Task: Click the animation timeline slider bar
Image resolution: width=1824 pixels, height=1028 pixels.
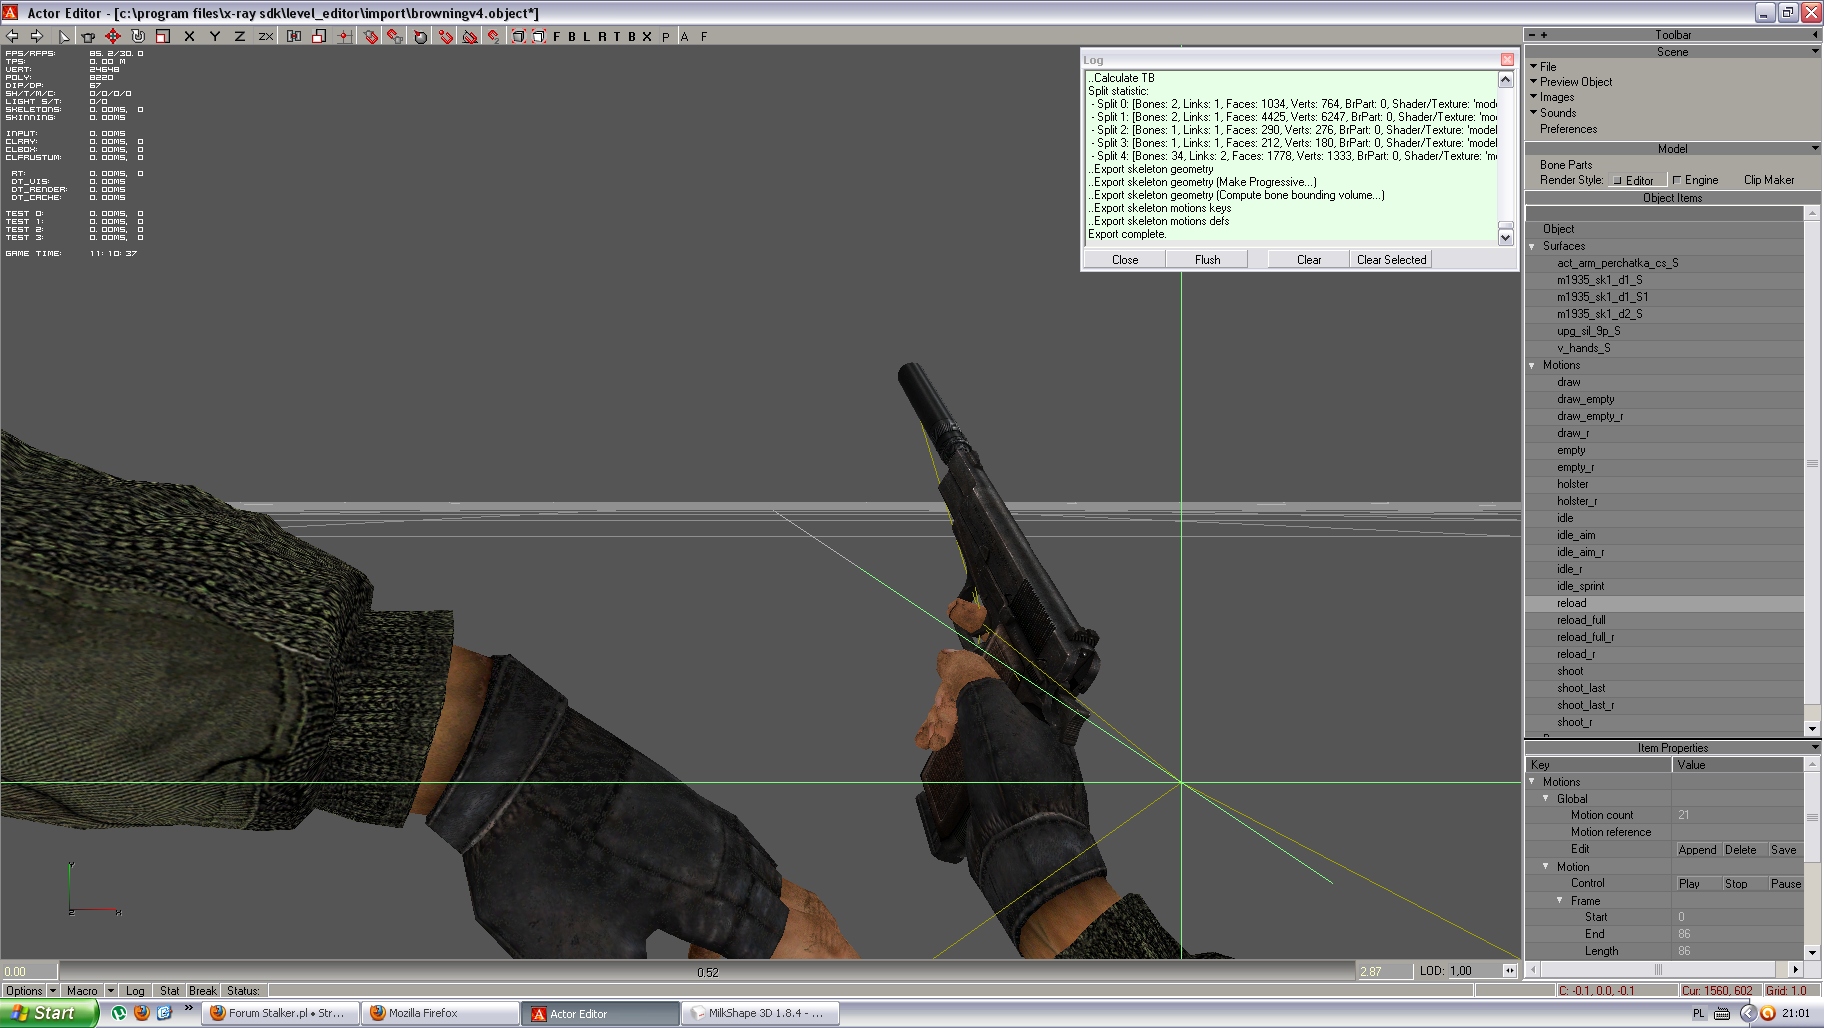Action: click(707, 971)
